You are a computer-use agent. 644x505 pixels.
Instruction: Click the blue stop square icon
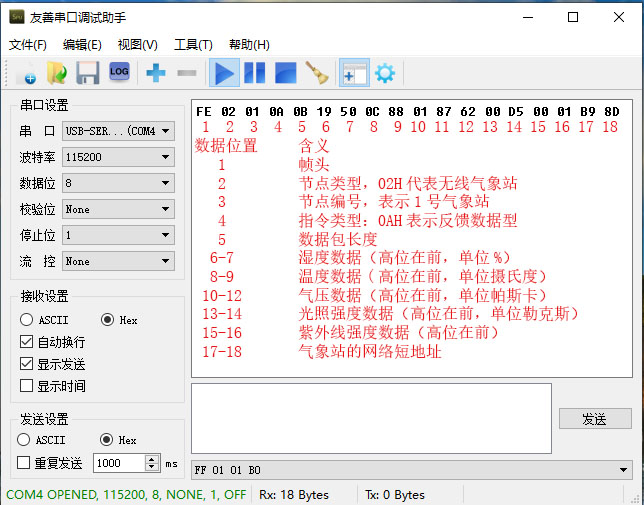point(285,73)
